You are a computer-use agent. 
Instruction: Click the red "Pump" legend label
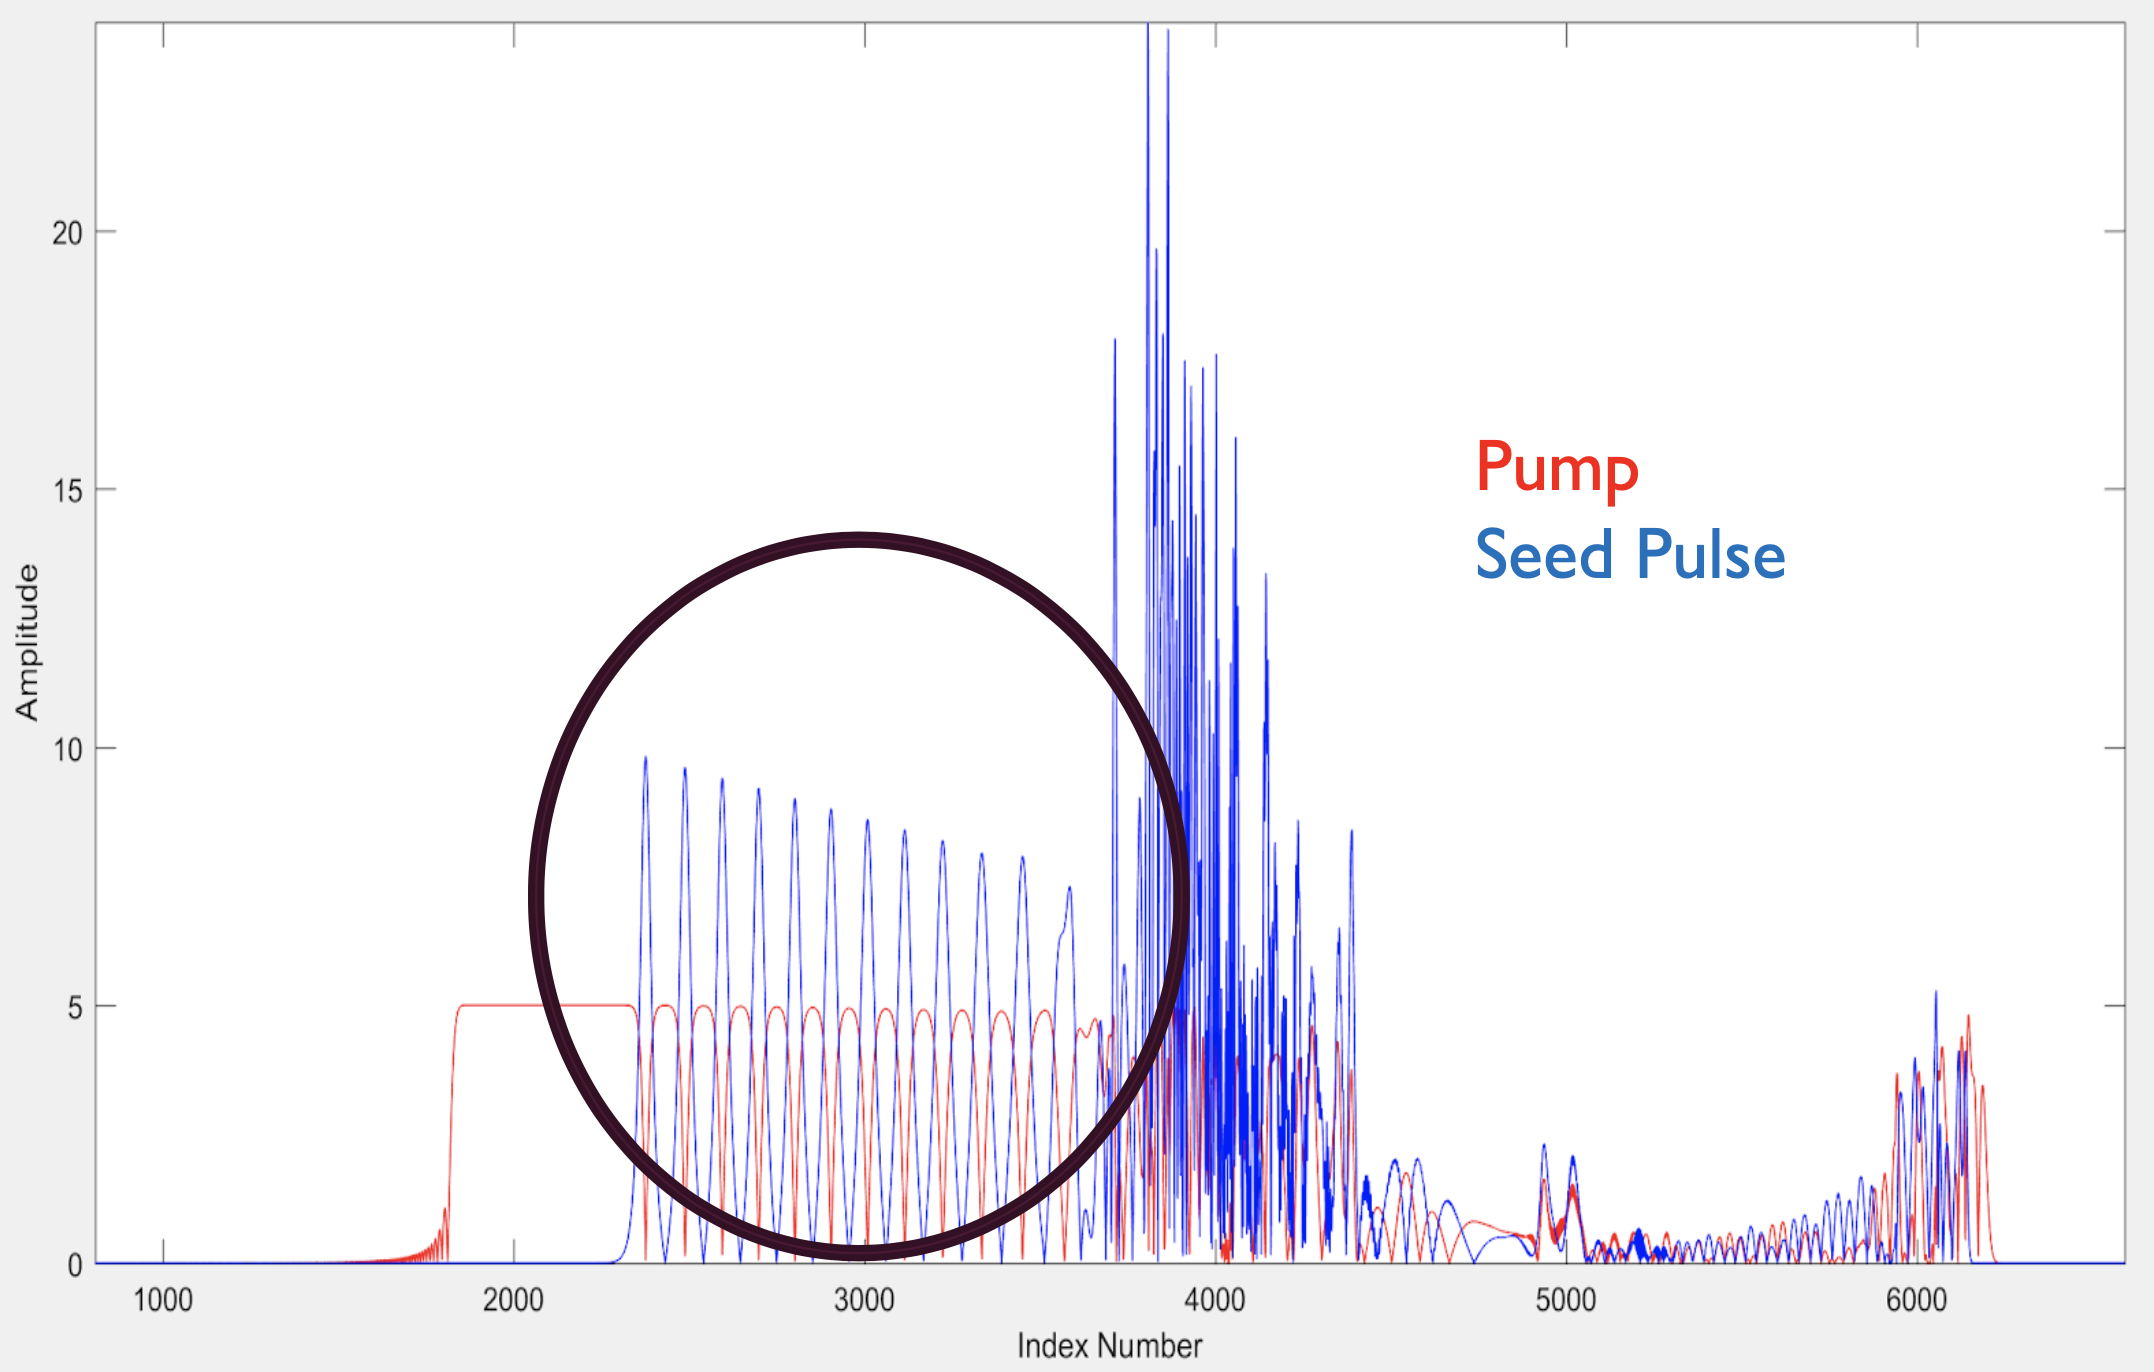click(1557, 470)
